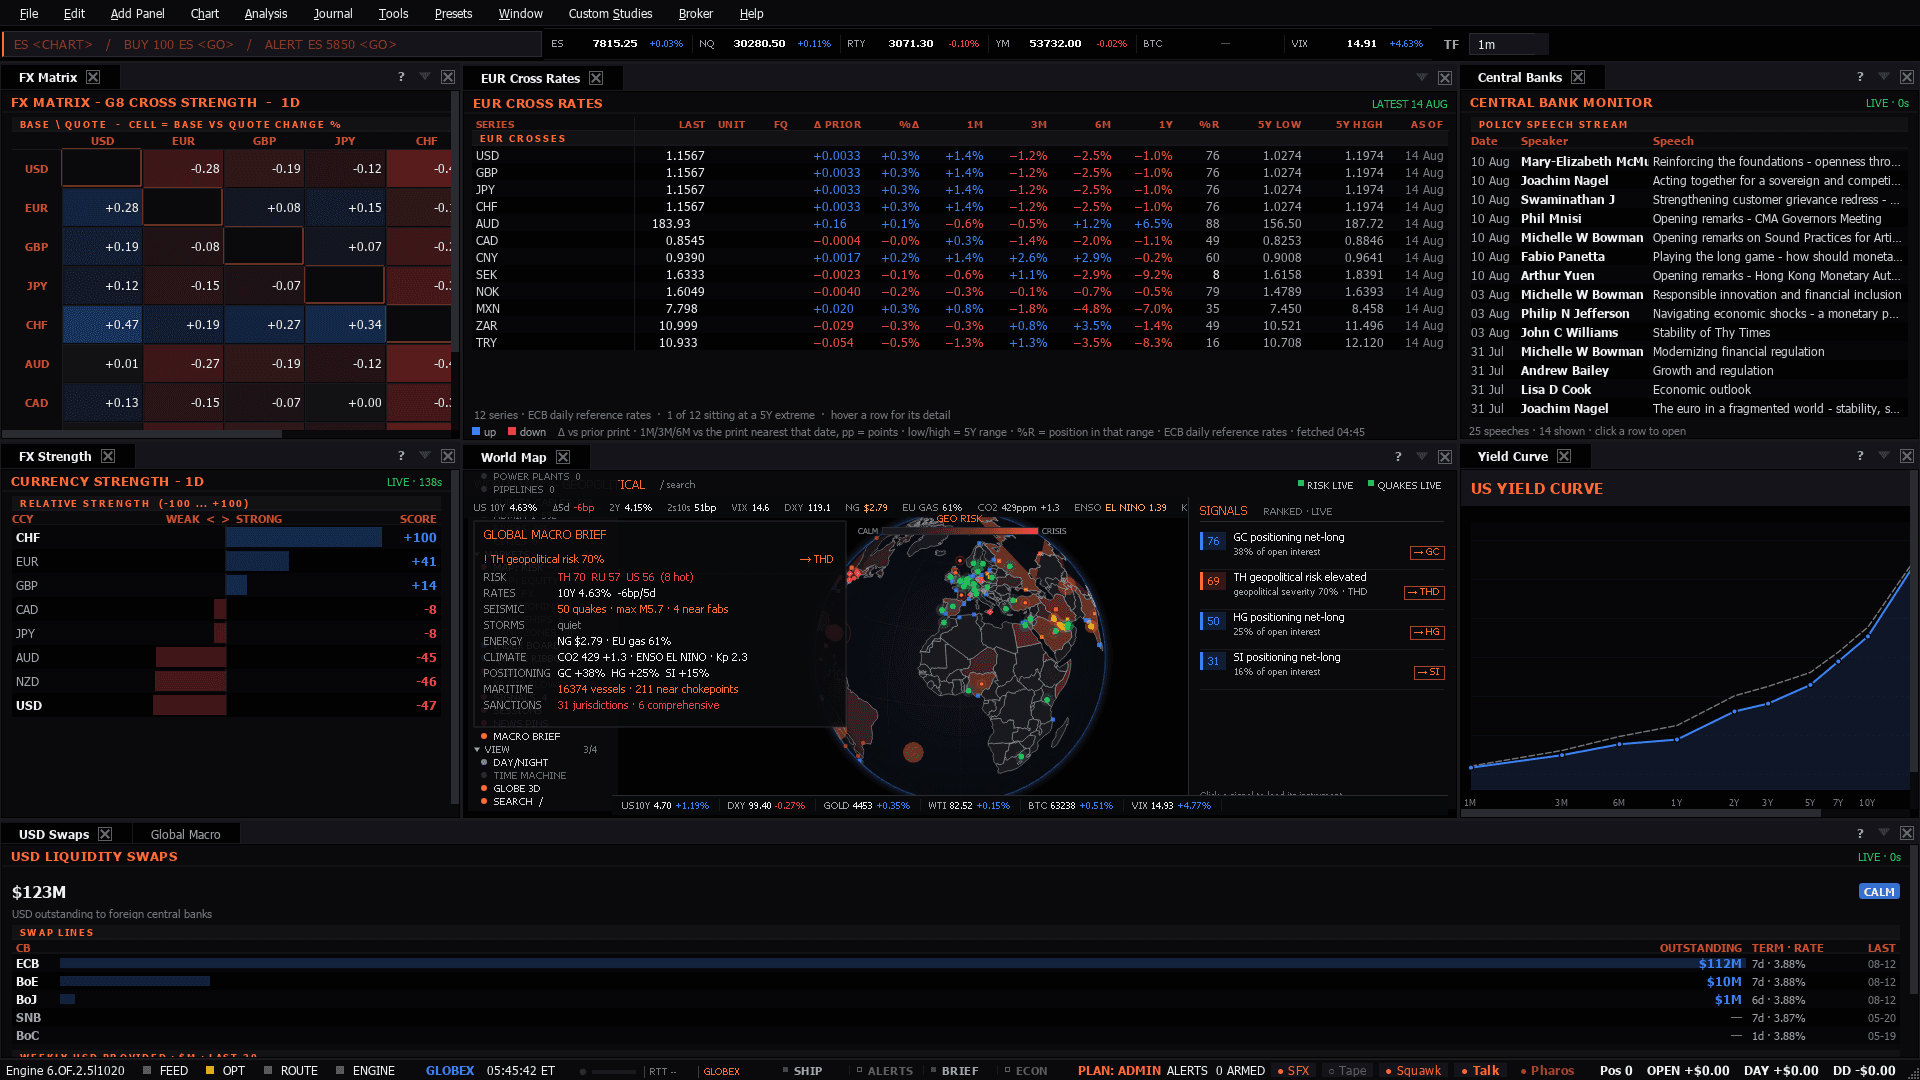1920x1080 pixels.
Task: Open help for USD Swaps panel
Action: (1860, 833)
